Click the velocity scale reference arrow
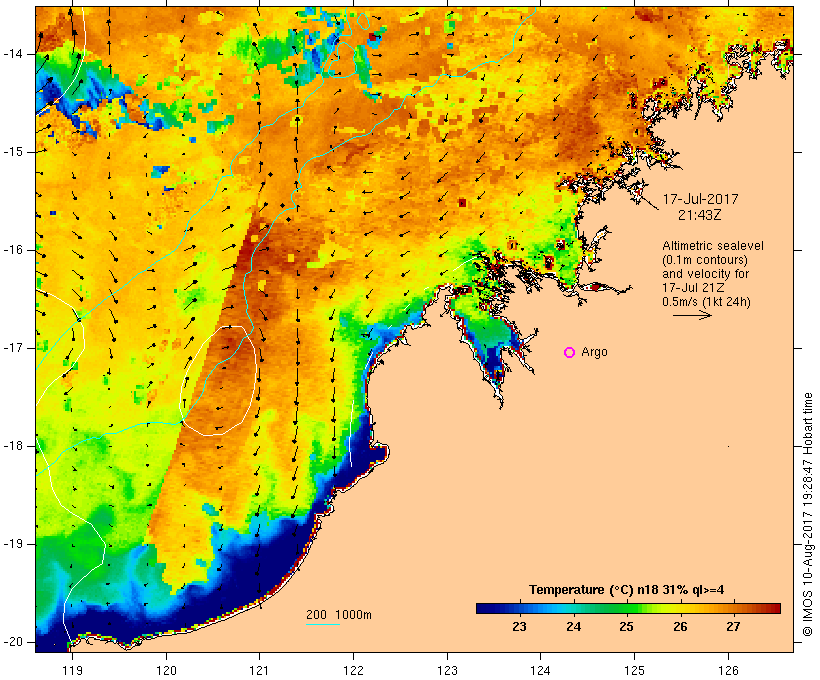Image resolution: width=820 pixels, height=680 pixels. point(692,315)
